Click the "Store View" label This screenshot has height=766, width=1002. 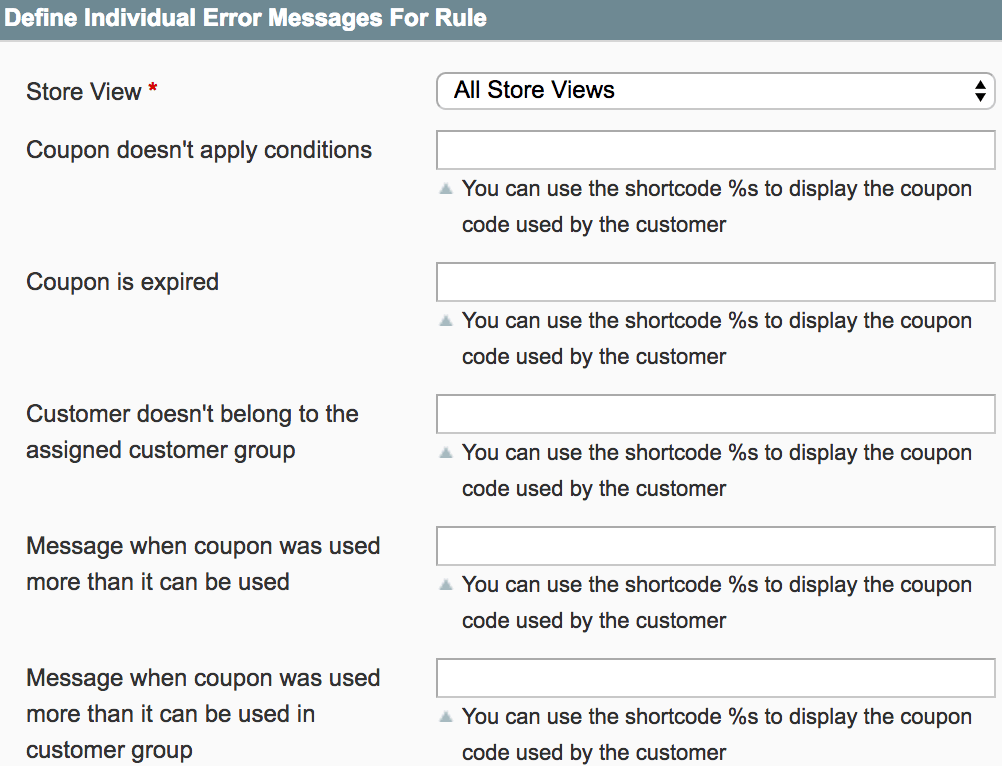(84, 92)
